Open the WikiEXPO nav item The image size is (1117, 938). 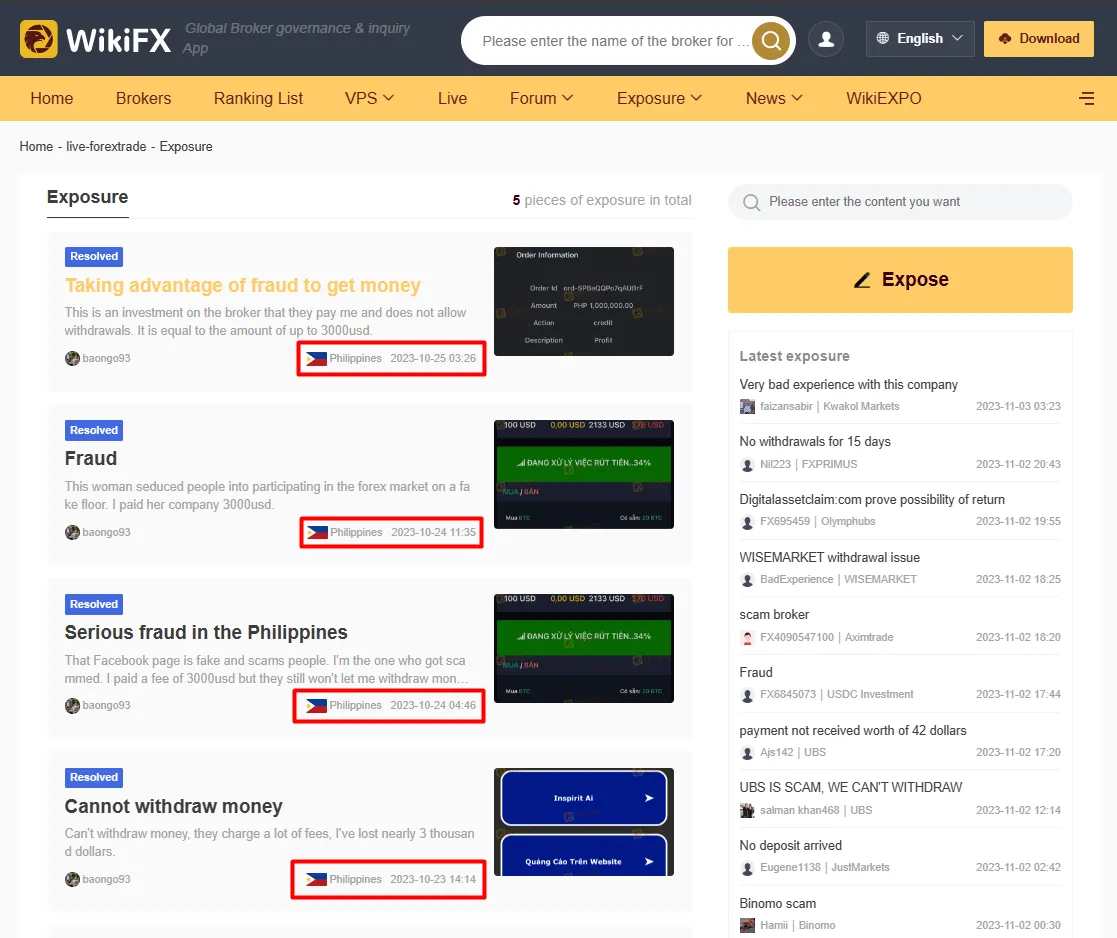point(883,98)
